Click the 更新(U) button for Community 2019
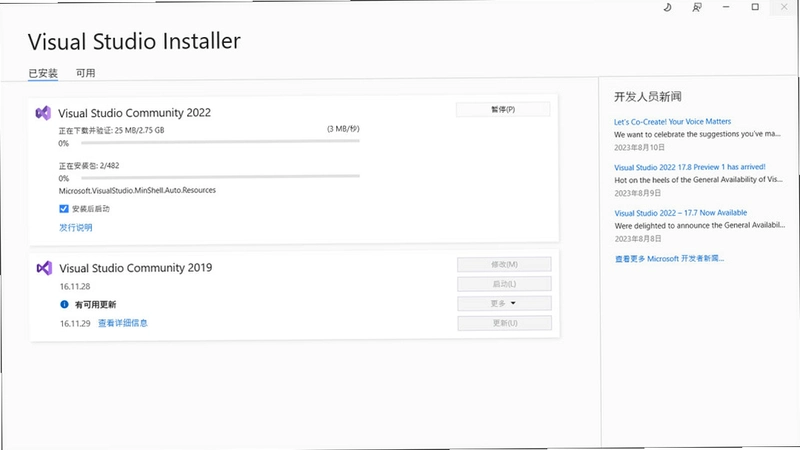 click(505, 323)
